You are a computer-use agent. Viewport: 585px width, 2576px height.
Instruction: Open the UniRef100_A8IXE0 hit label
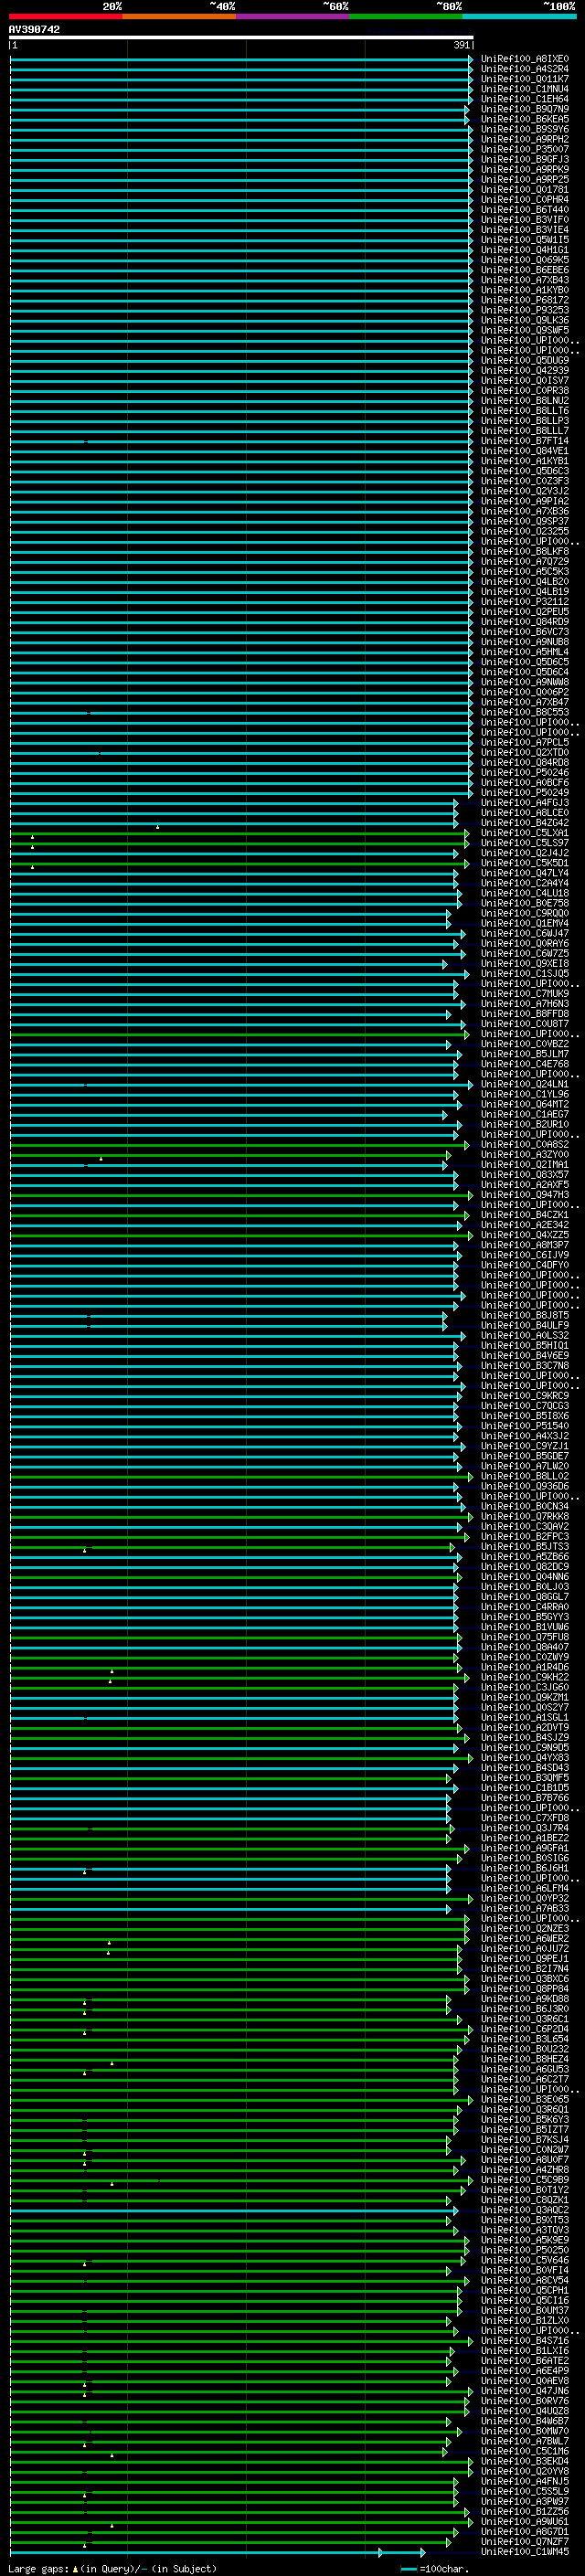point(525,59)
